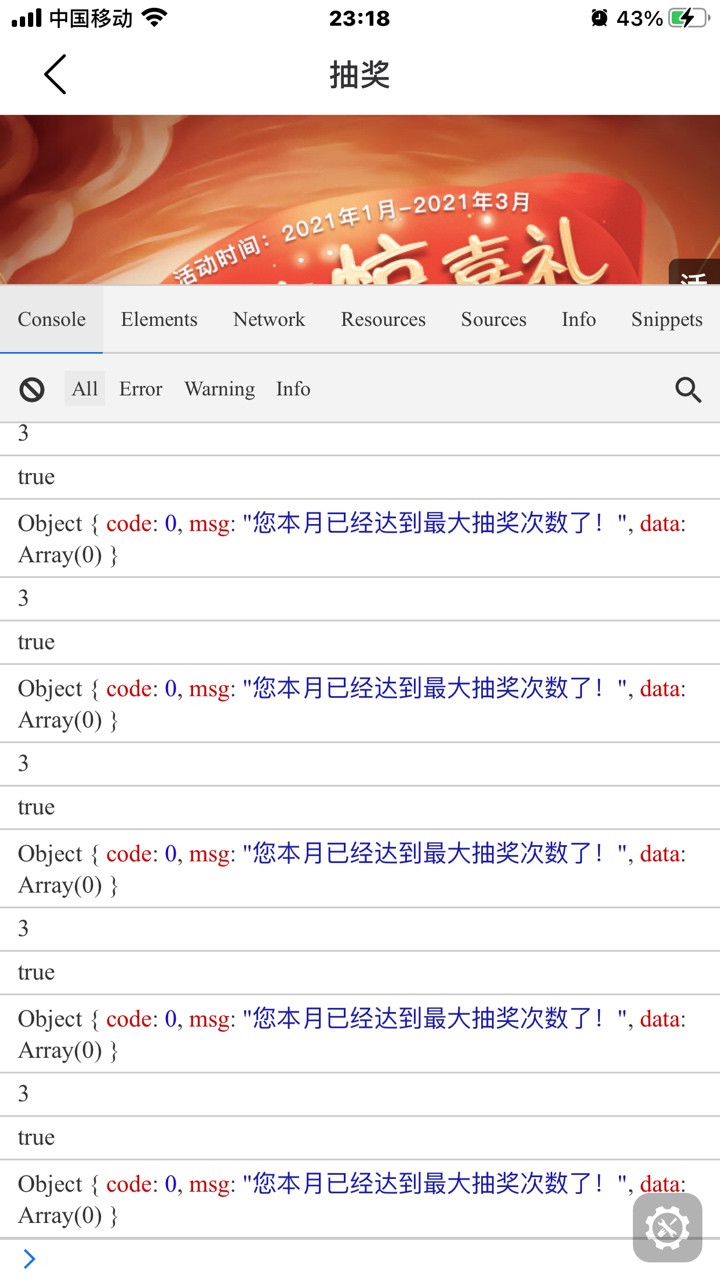Open the Resources tab

383,319
